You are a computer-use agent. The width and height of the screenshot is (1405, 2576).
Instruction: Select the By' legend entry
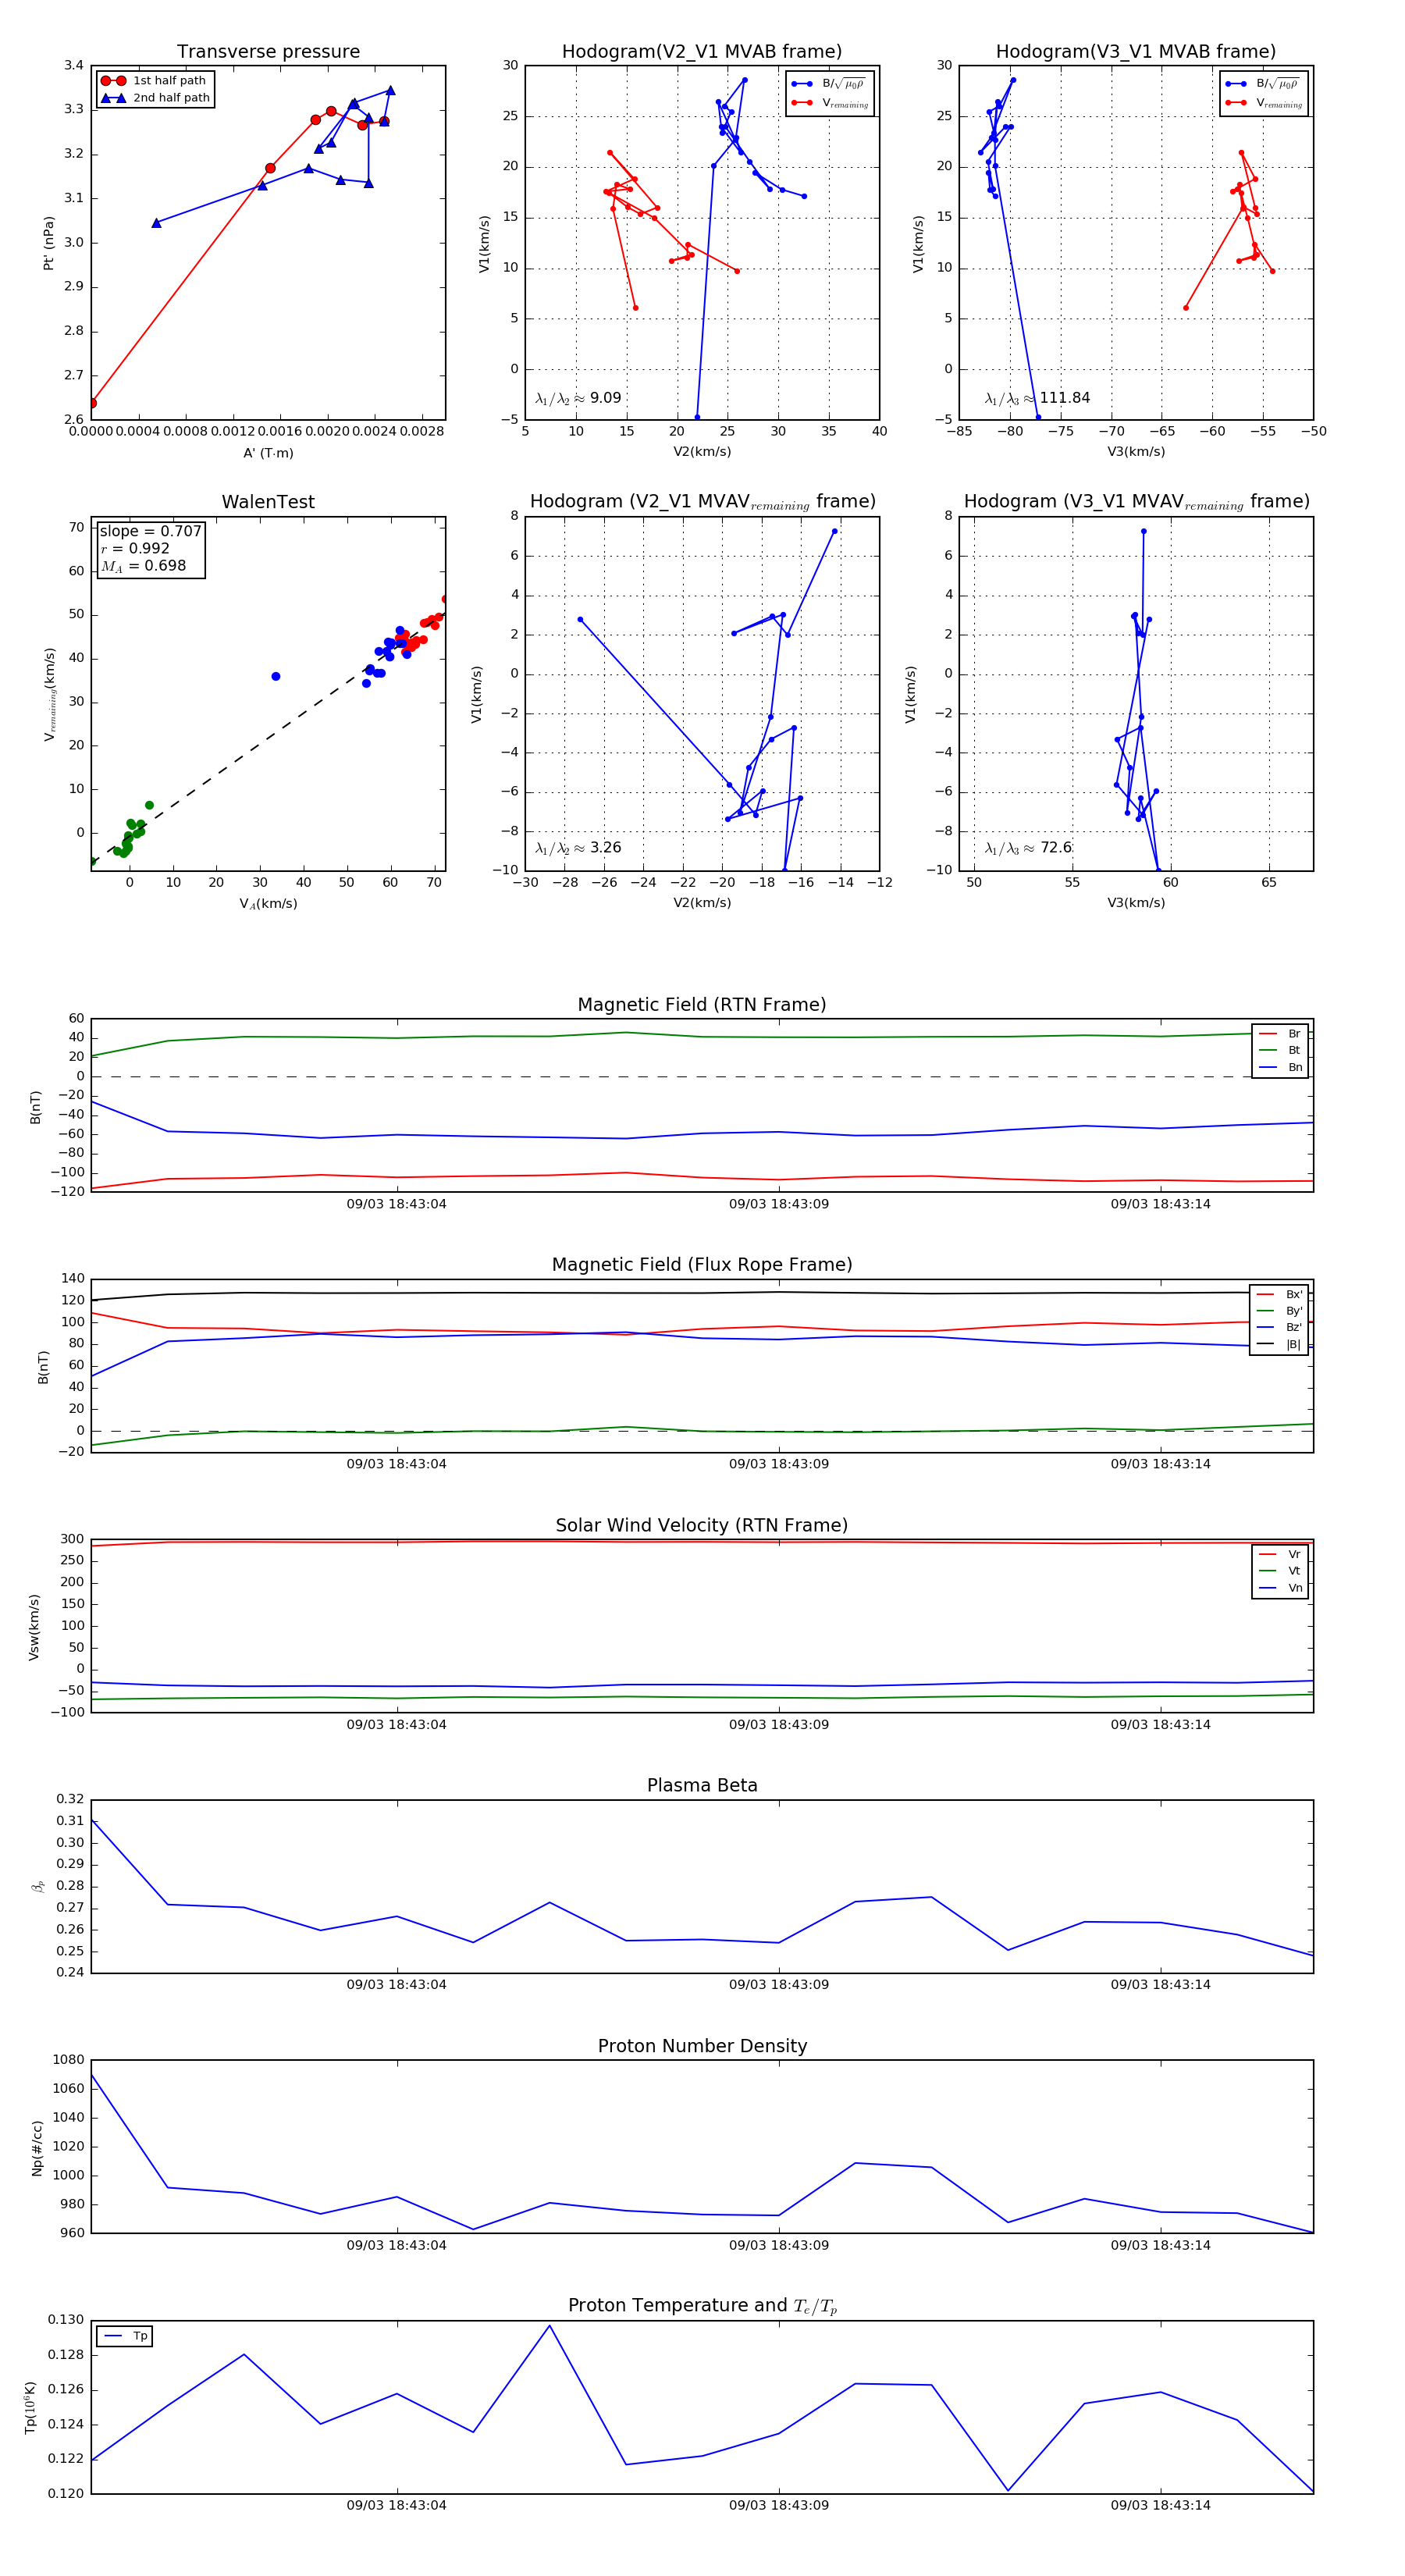pos(1279,1311)
